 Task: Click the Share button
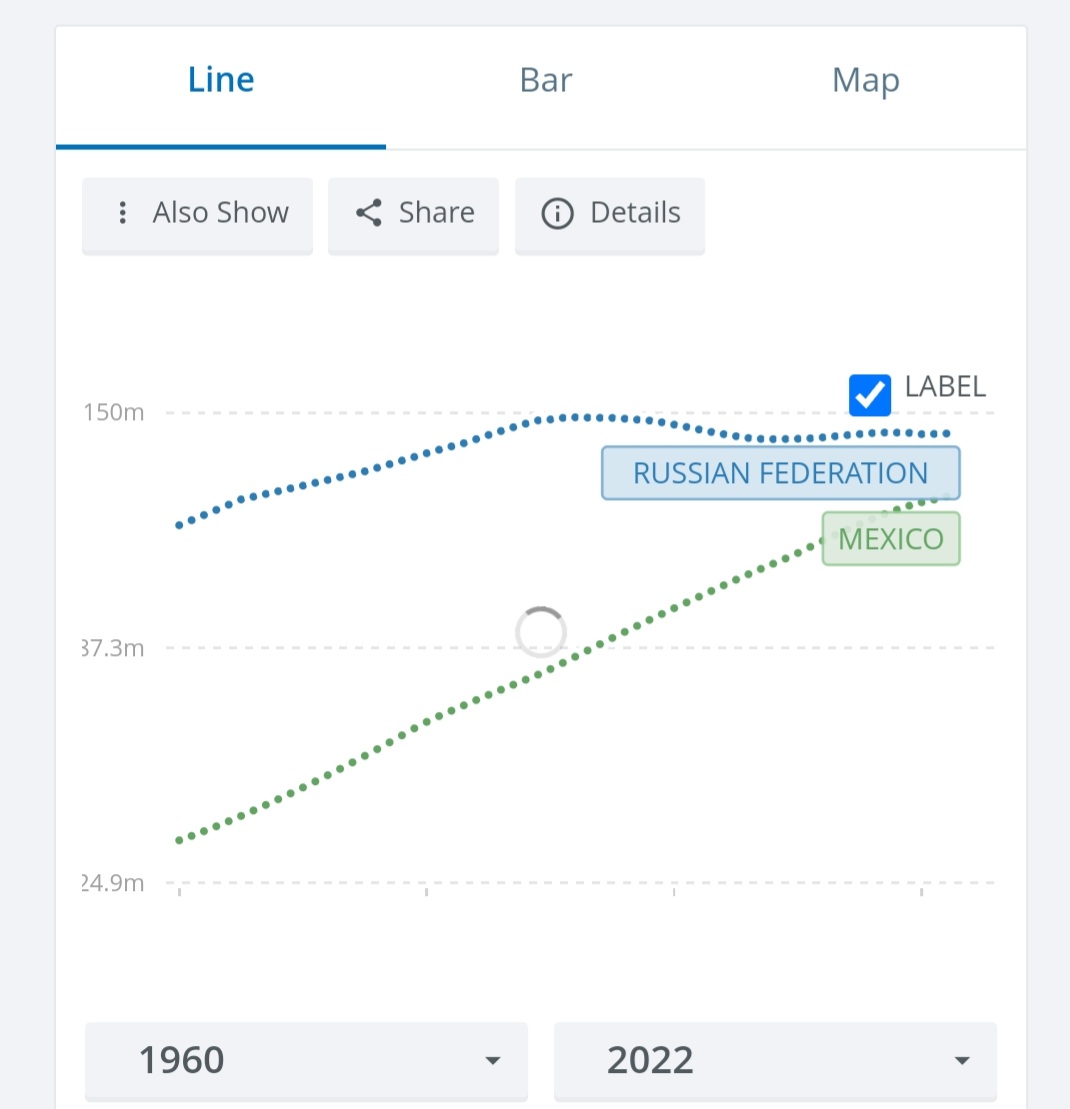[x=414, y=215]
